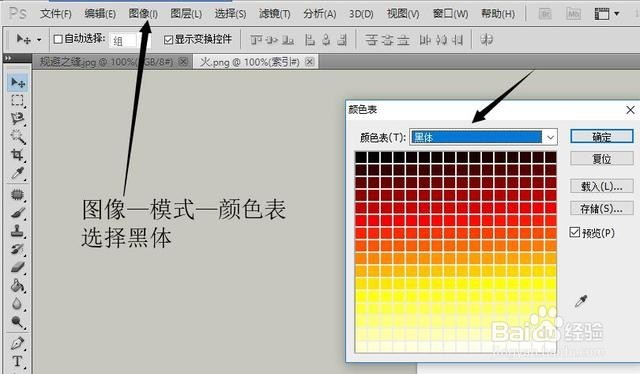This screenshot has height=374, width=640.
Task: Select the Polygonal Lasso tool
Action: pyautogui.click(x=17, y=118)
